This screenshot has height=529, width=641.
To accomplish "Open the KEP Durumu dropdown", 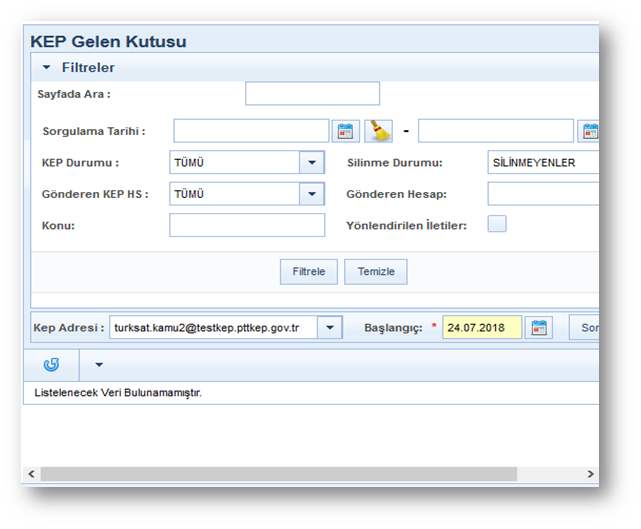I will pos(311,163).
